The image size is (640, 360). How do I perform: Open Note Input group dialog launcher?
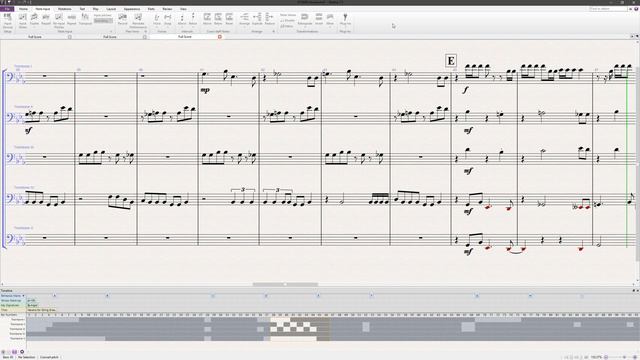click(x=111, y=31)
